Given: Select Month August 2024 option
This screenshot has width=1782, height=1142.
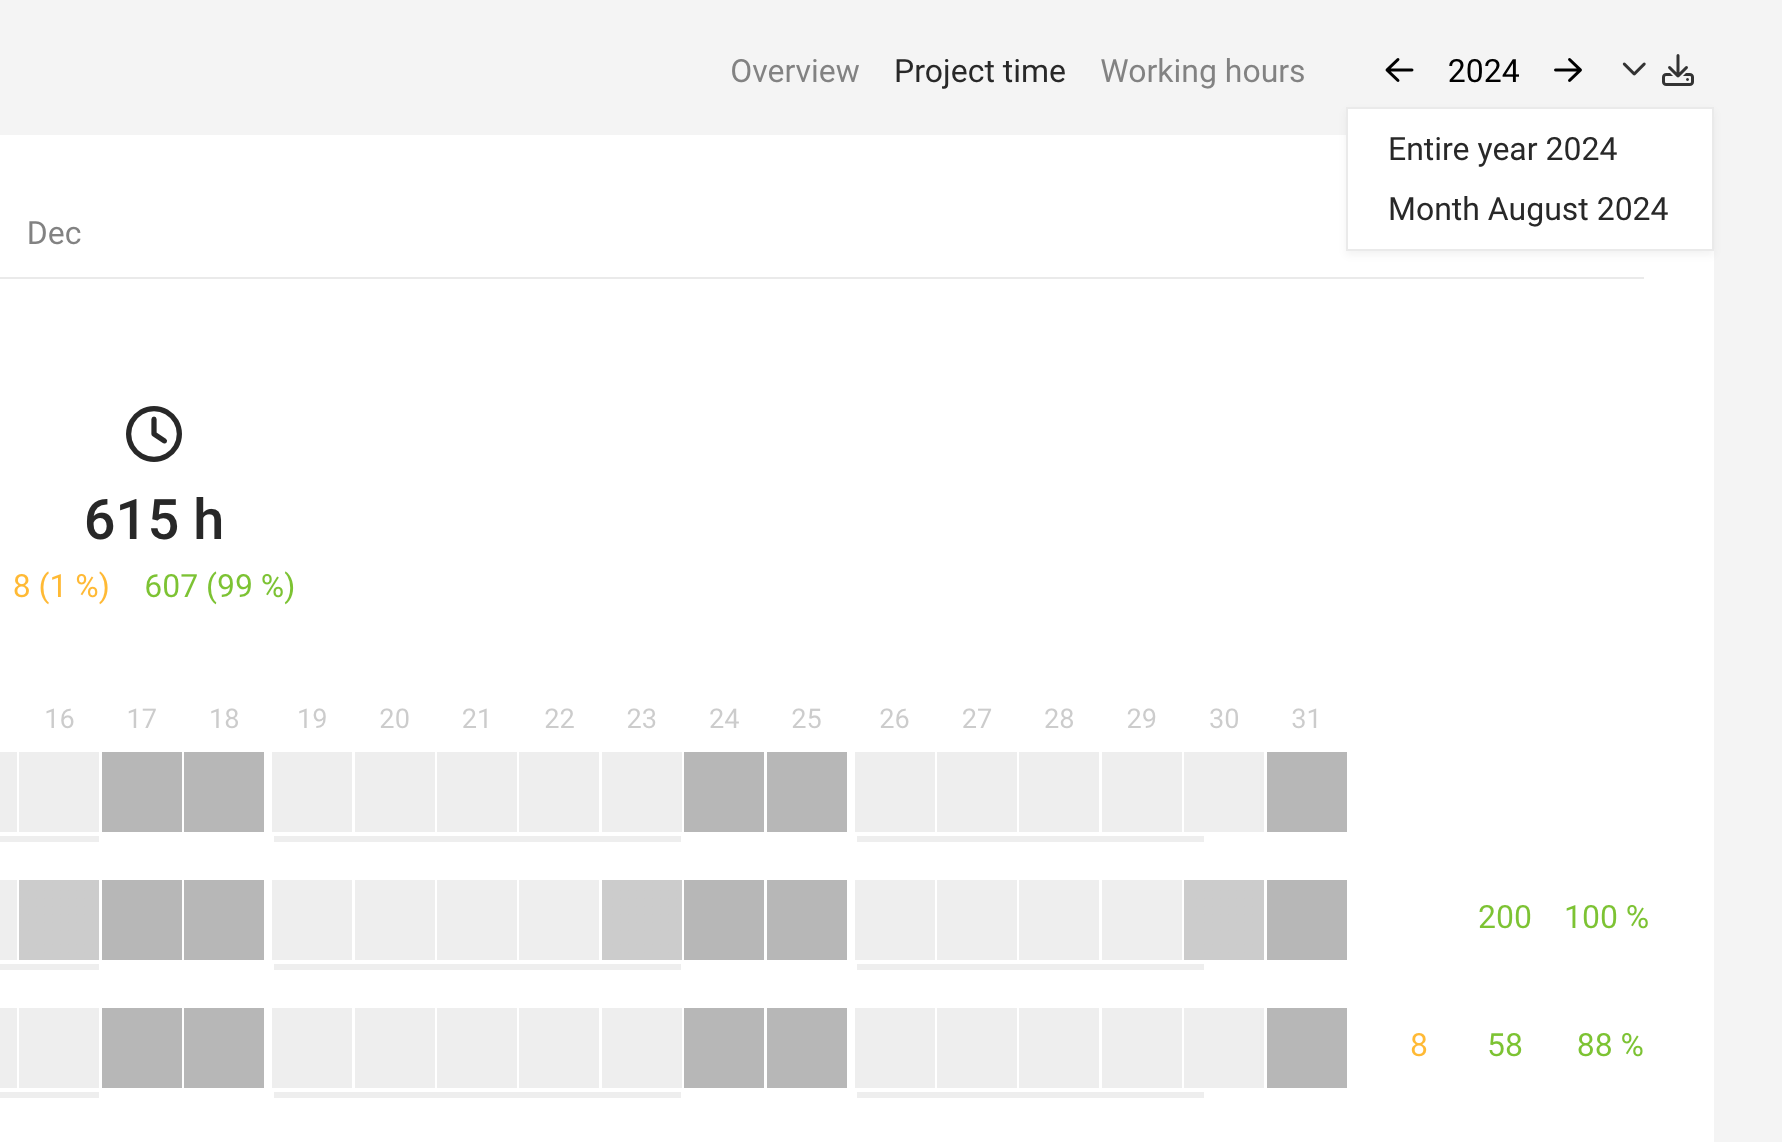Looking at the screenshot, I should (1527, 209).
